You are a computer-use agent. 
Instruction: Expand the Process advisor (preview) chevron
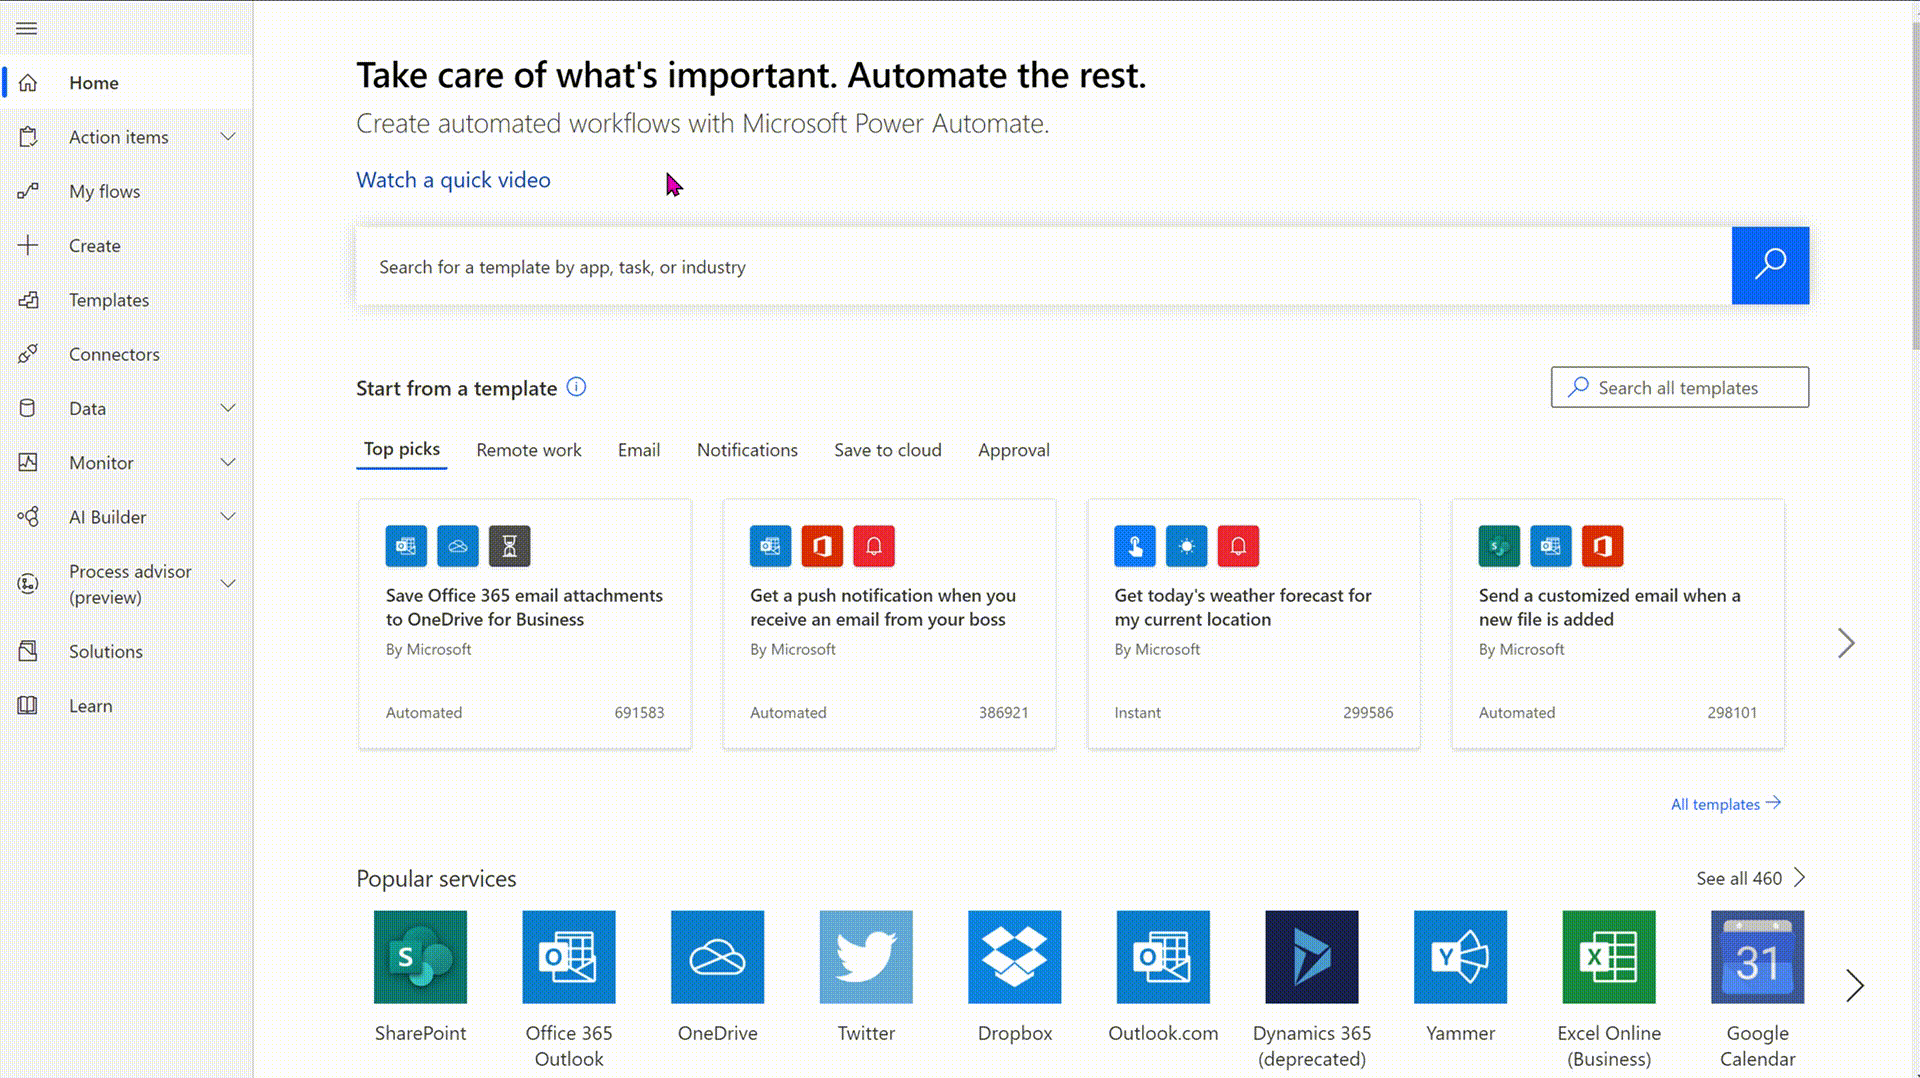(x=228, y=584)
